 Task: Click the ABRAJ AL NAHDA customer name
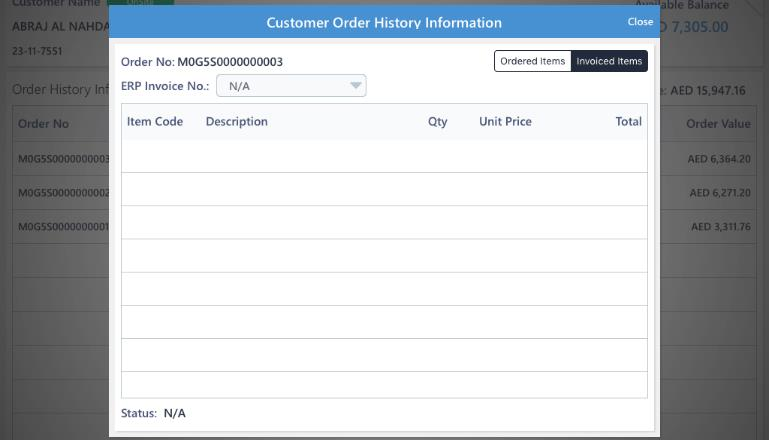click(x=60, y=26)
